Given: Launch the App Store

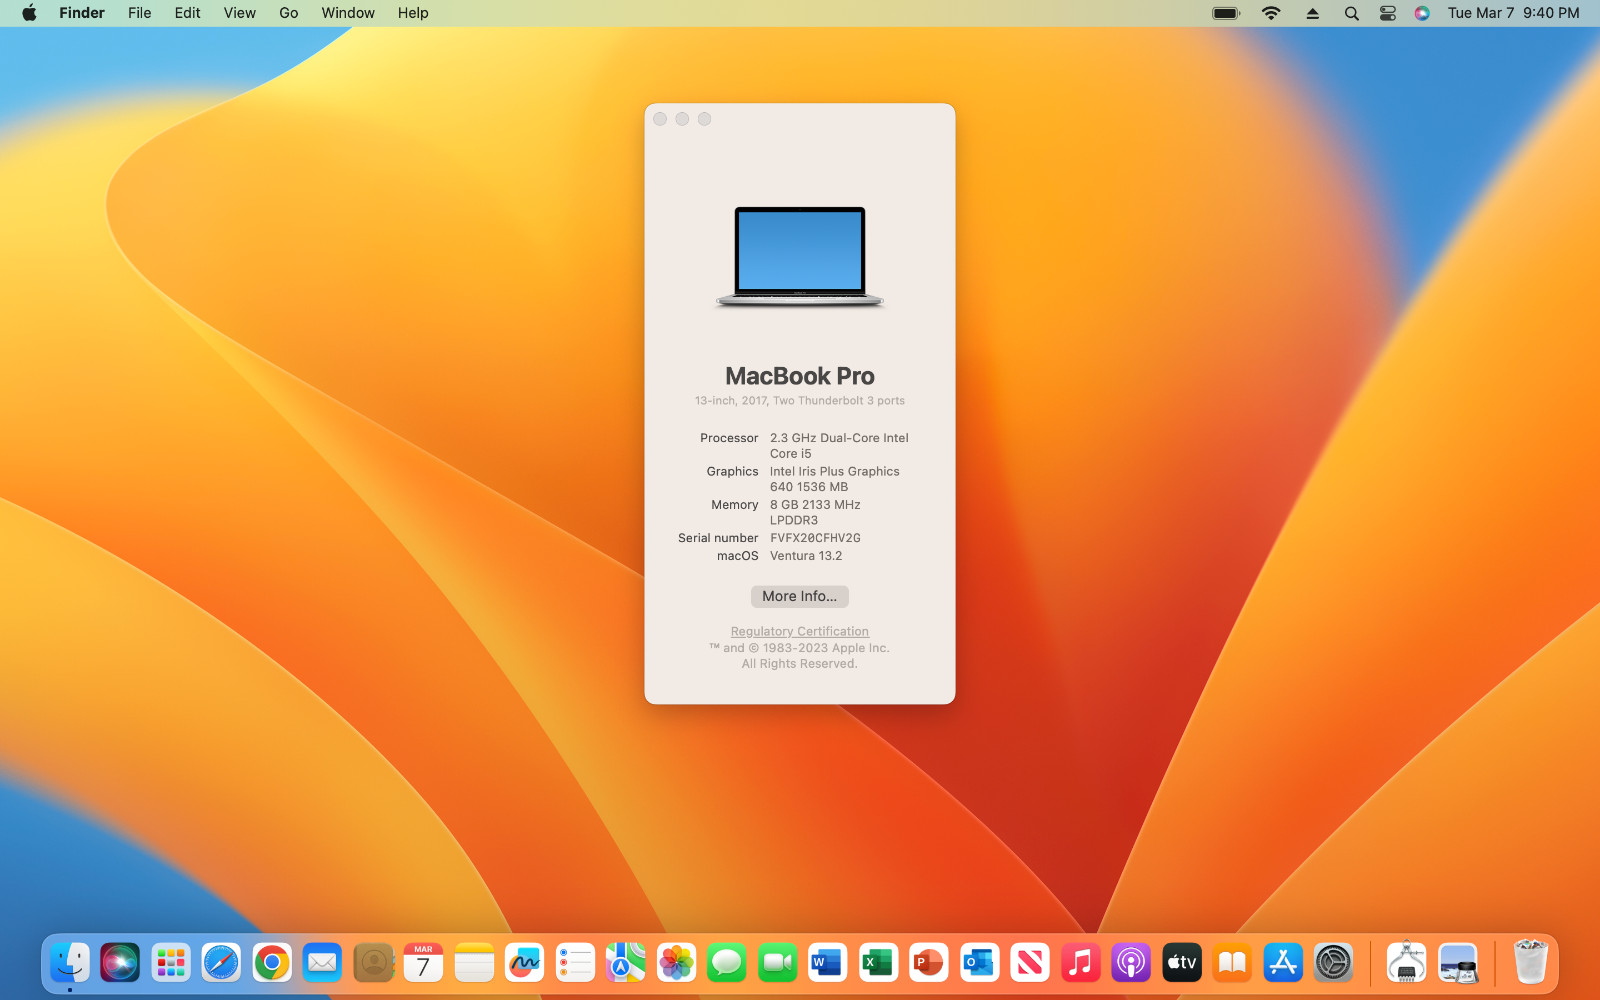Looking at the screenshot, I should (x=1282, y=963).
